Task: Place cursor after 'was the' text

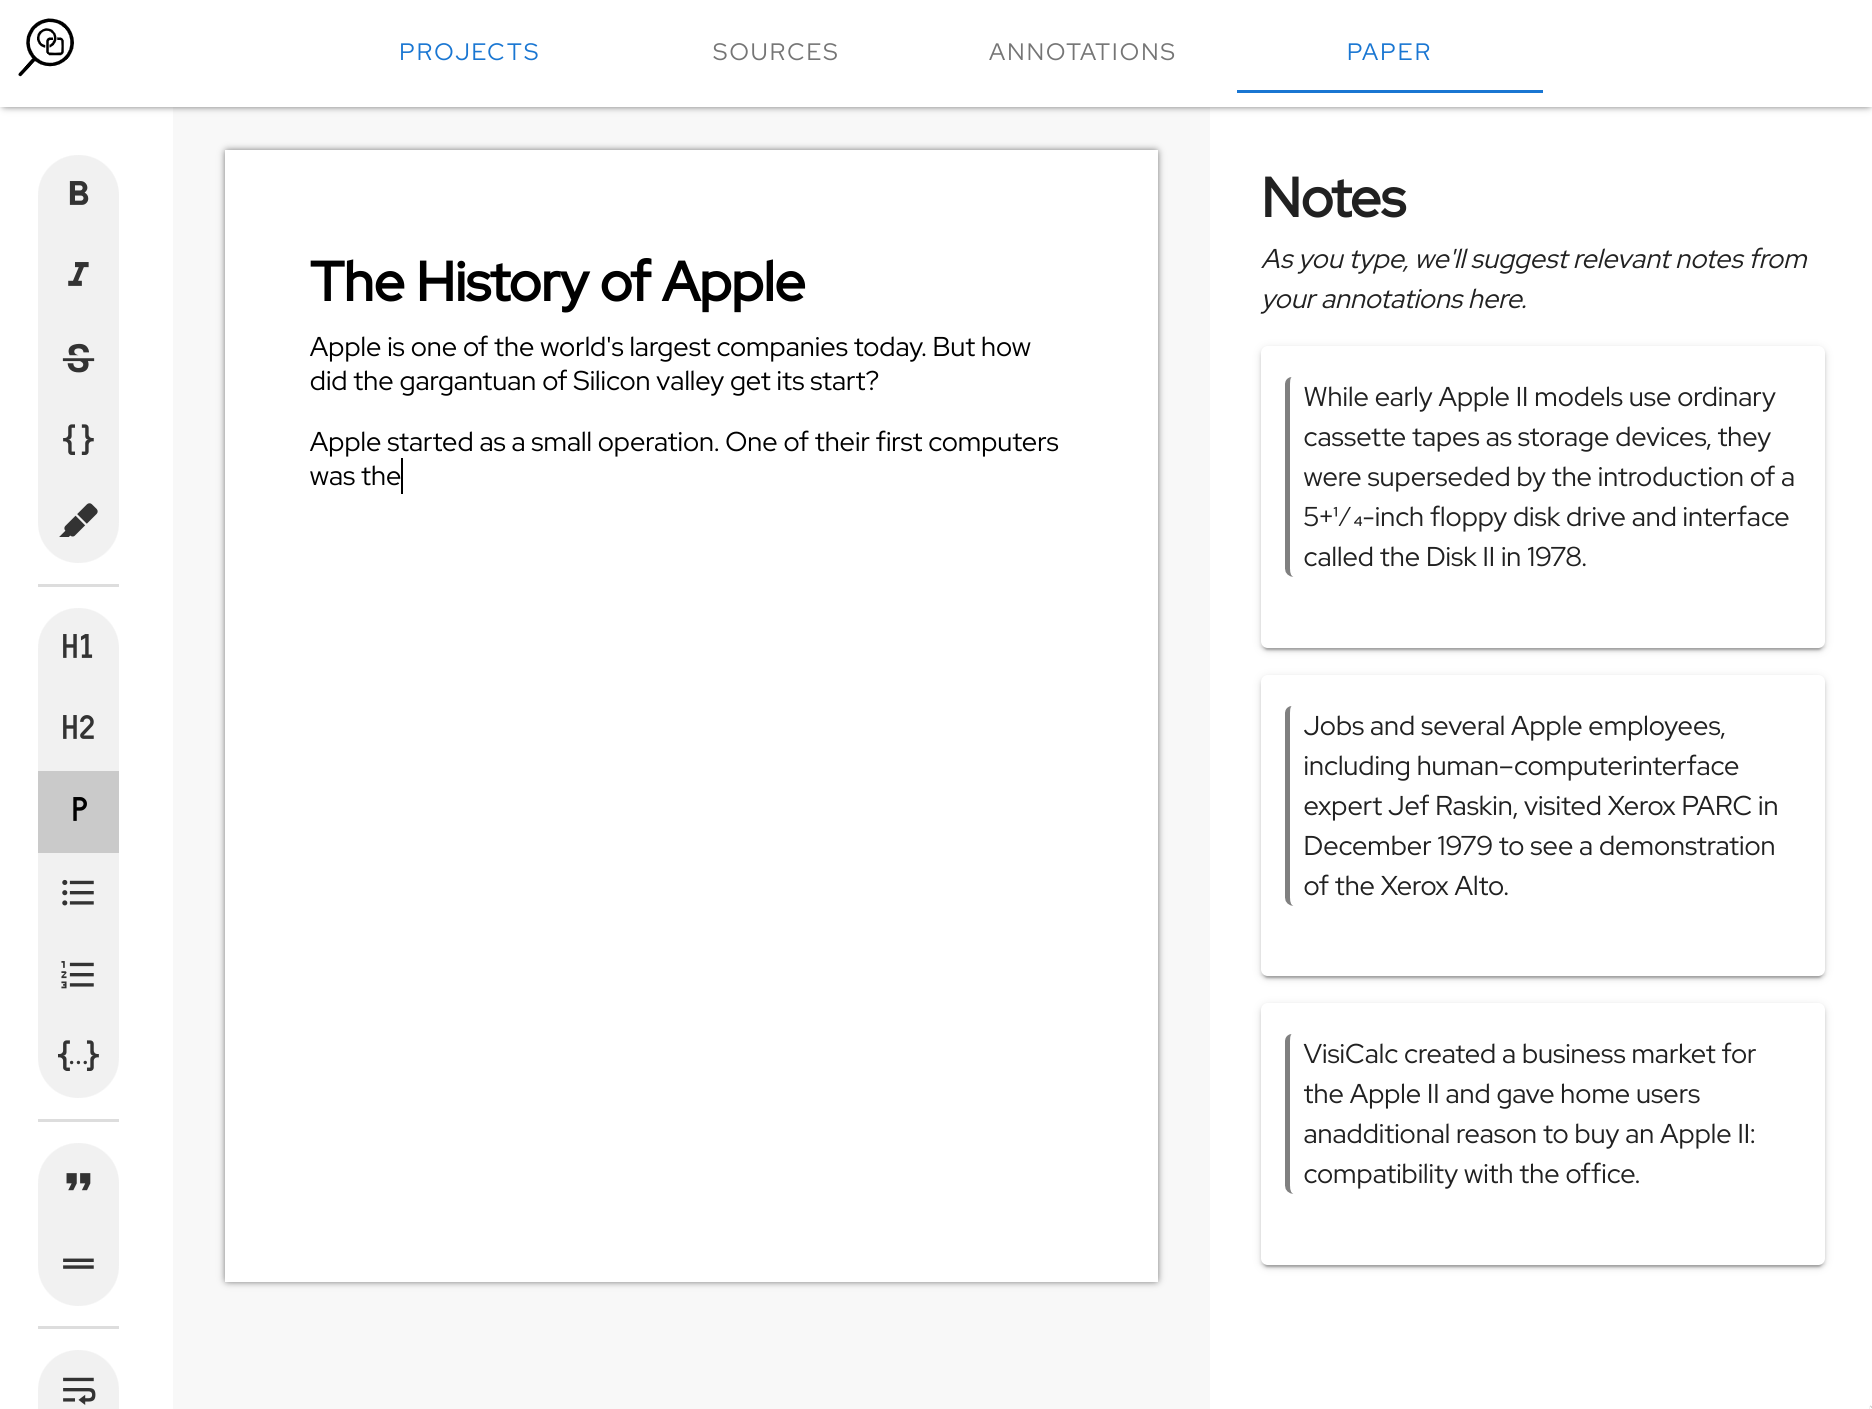Action: pyautogui.click(x=402, y=477)
